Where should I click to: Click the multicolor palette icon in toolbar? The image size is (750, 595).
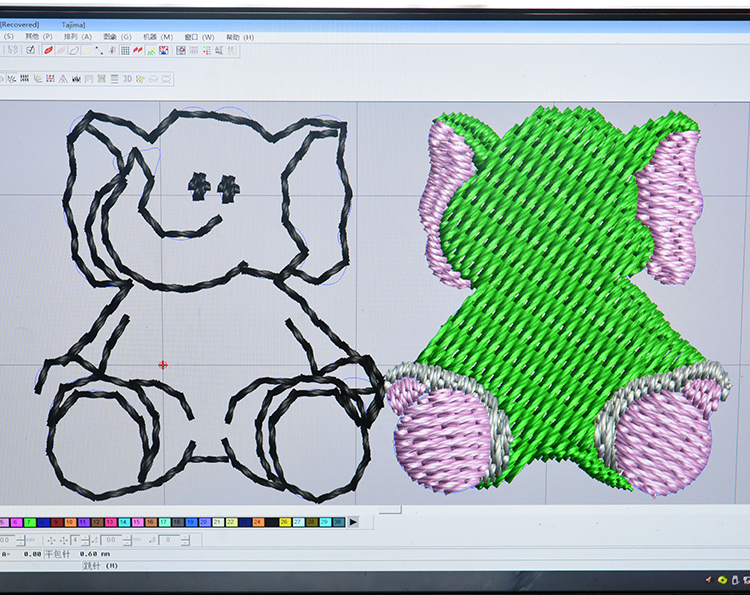(x=163, y=49)
